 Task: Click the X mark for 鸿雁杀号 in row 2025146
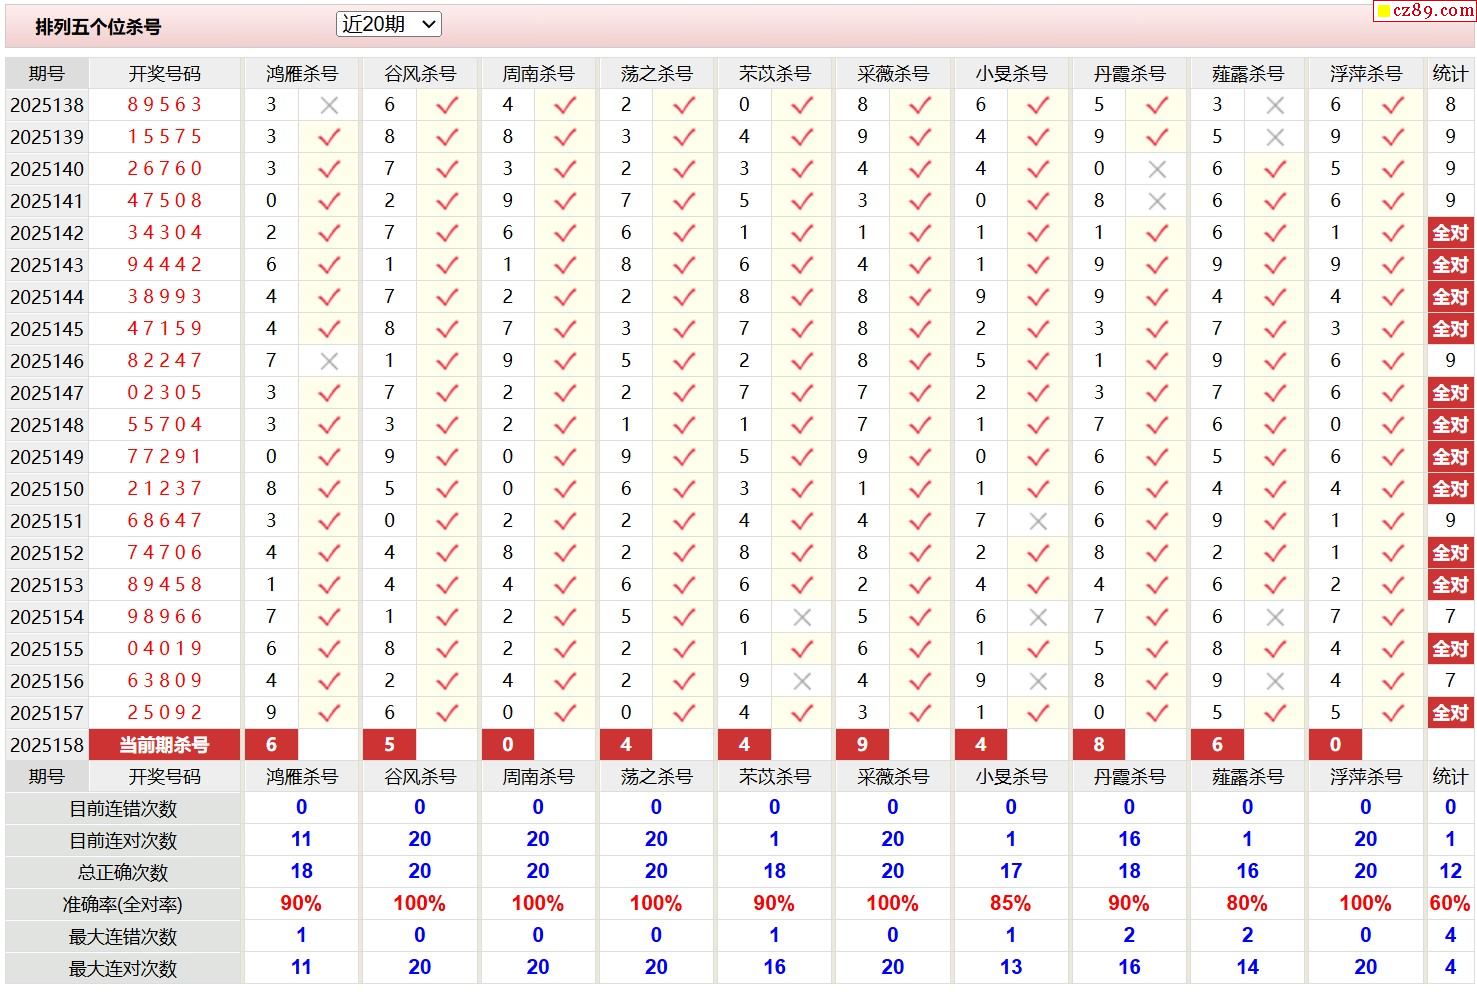click(329, 361)
